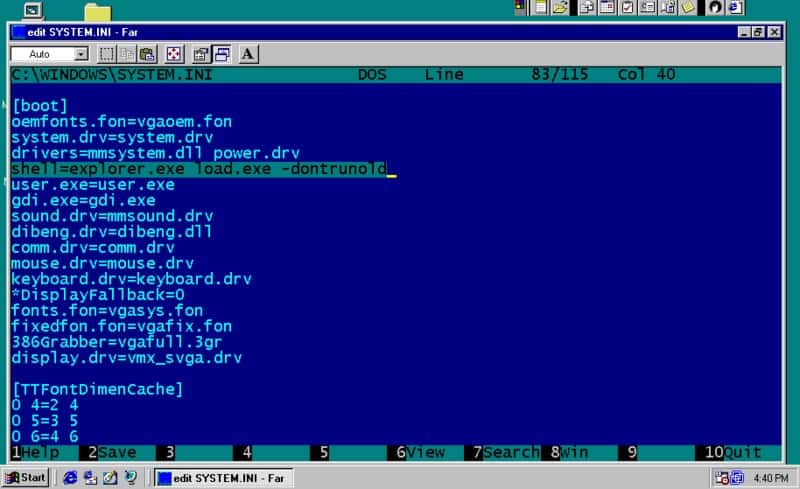800x489 pixels.
Task: Click the line 0 5=3 5
Action: (45, 421)
